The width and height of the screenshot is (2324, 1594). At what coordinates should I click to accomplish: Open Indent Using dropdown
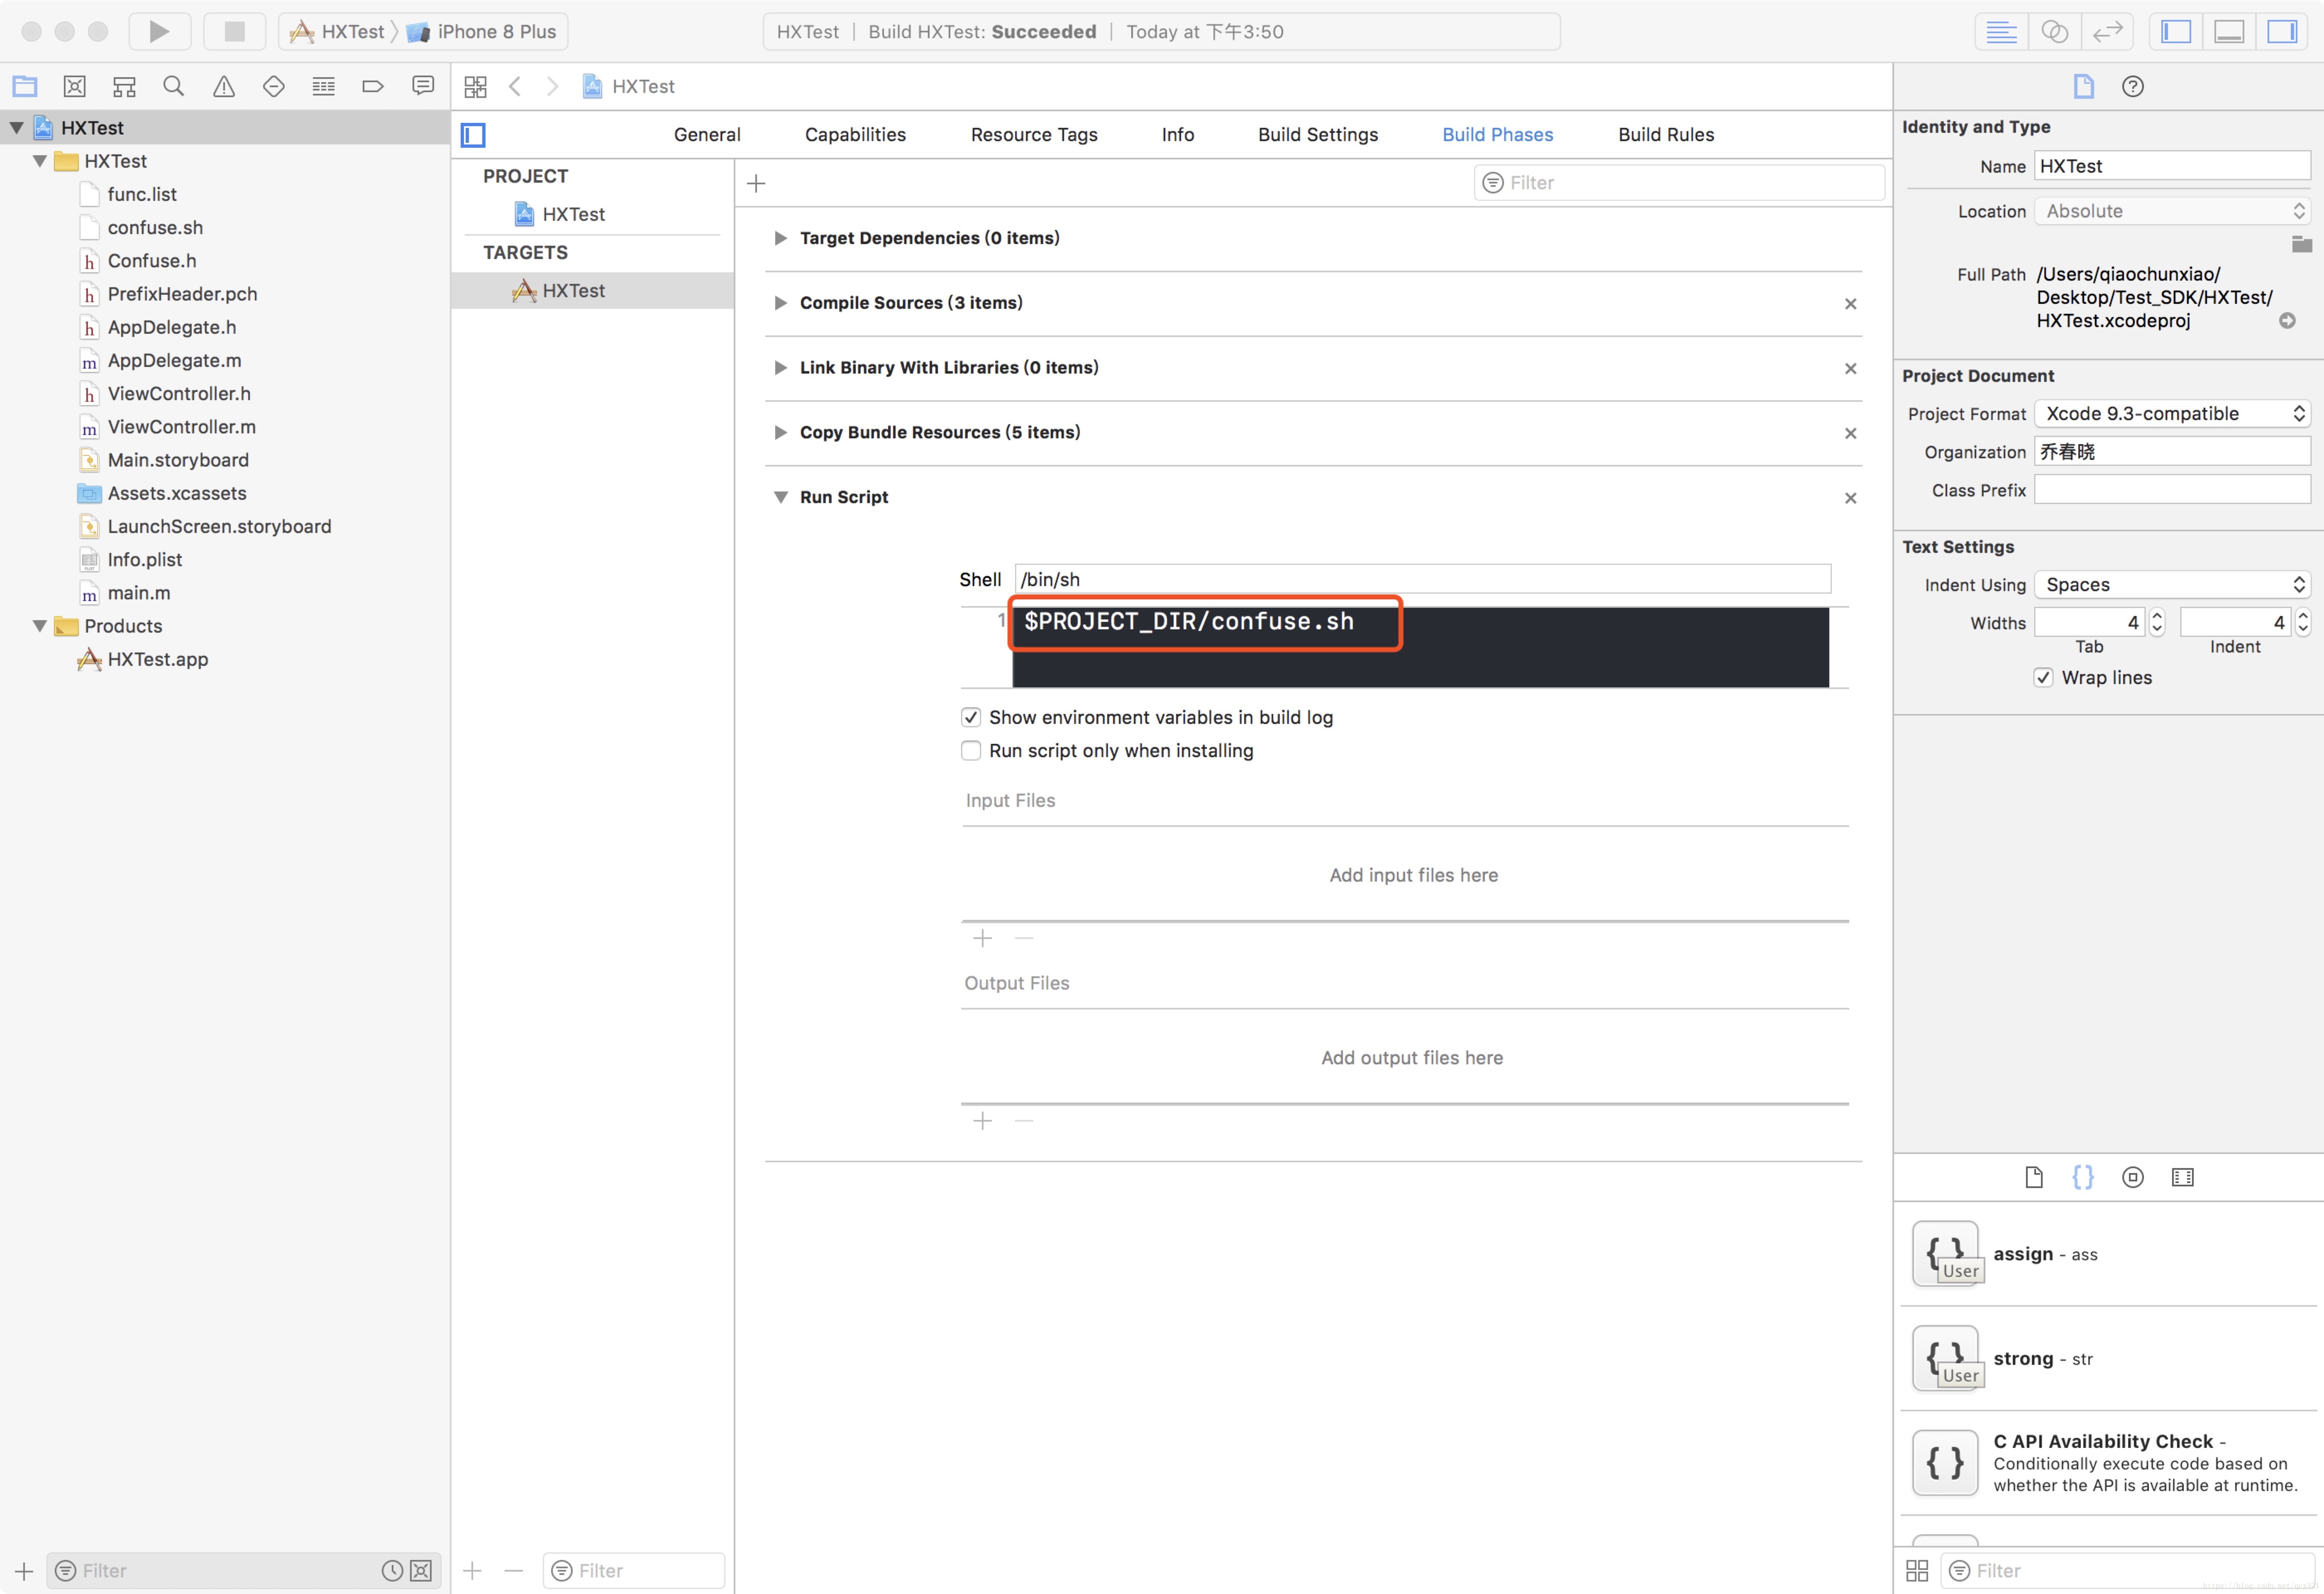tap(2172, 585)
